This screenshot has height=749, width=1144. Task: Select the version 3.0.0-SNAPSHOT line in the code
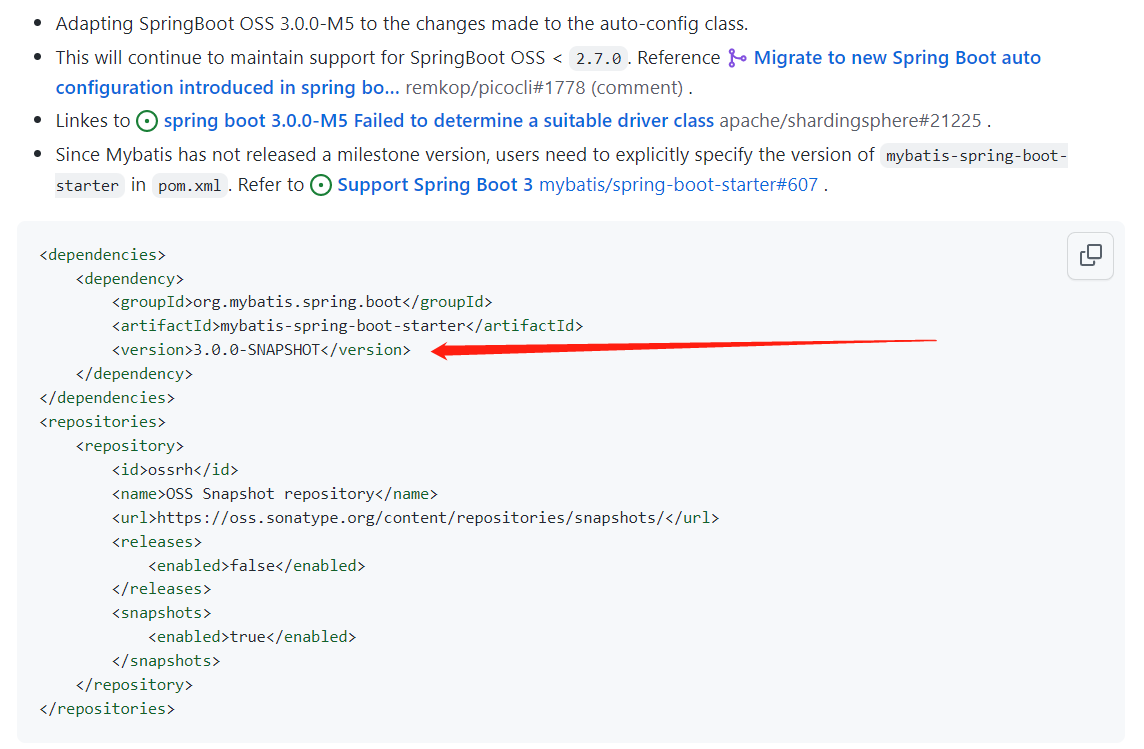point(261,349)
